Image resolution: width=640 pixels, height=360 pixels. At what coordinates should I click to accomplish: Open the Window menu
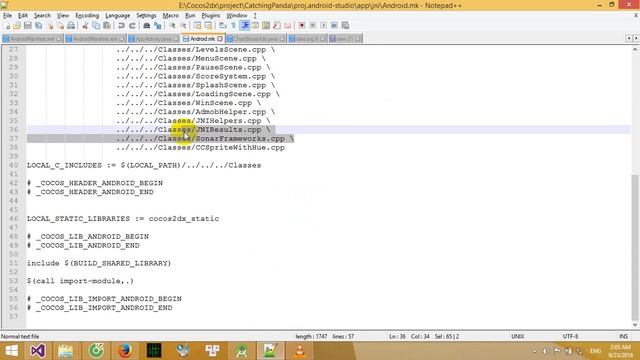point(237,16)
